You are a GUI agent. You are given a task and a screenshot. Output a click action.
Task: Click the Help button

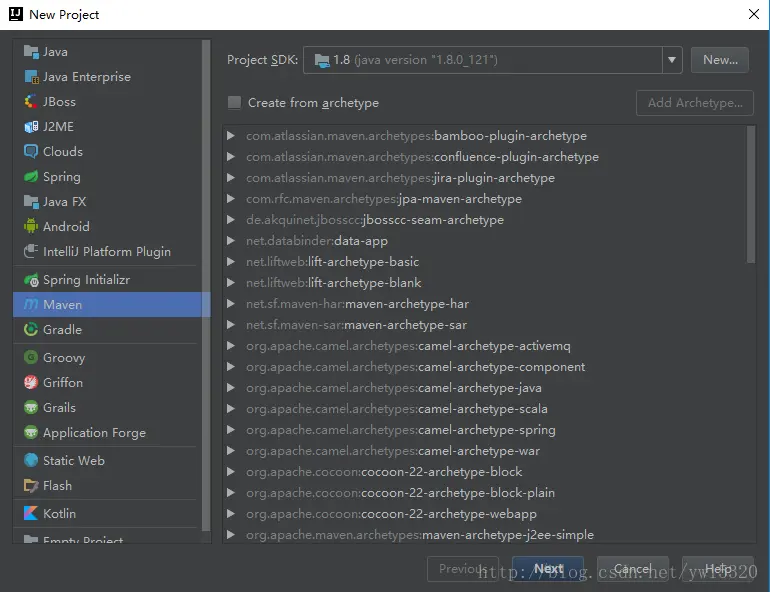tap(717, 569)
